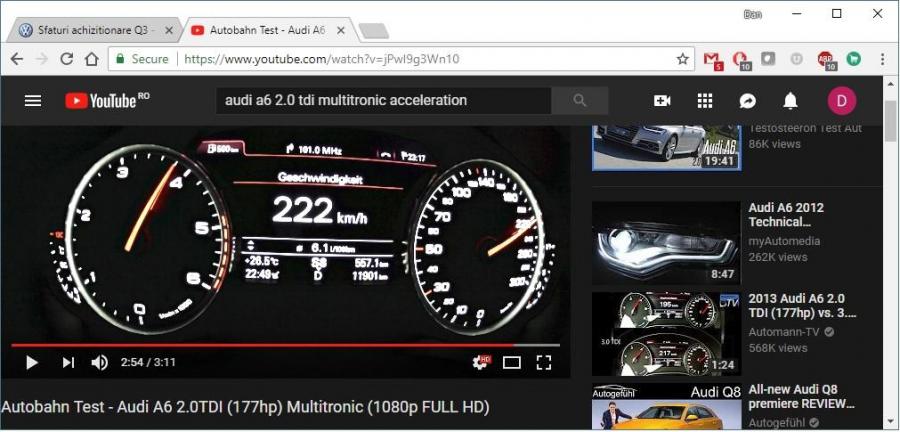Open the account avatar menu
Viewport: 900px width, 432px height.
tap(841, 101)
